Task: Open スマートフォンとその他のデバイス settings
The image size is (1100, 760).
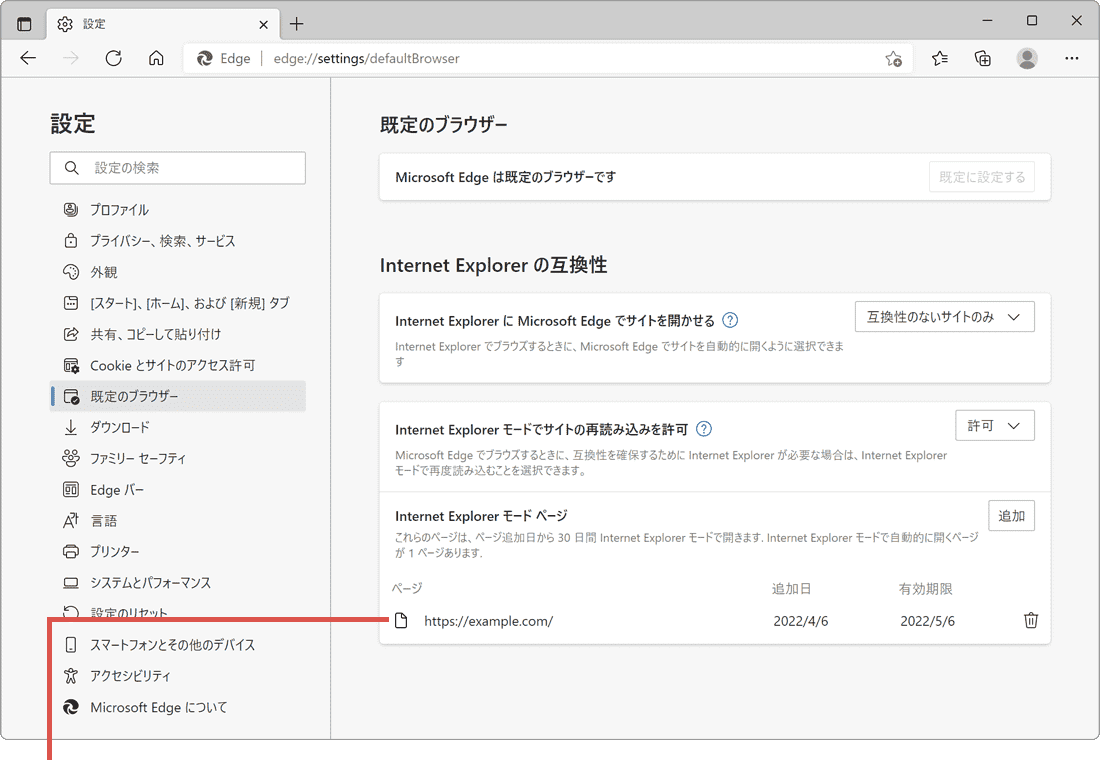Action: pos(178,644)
